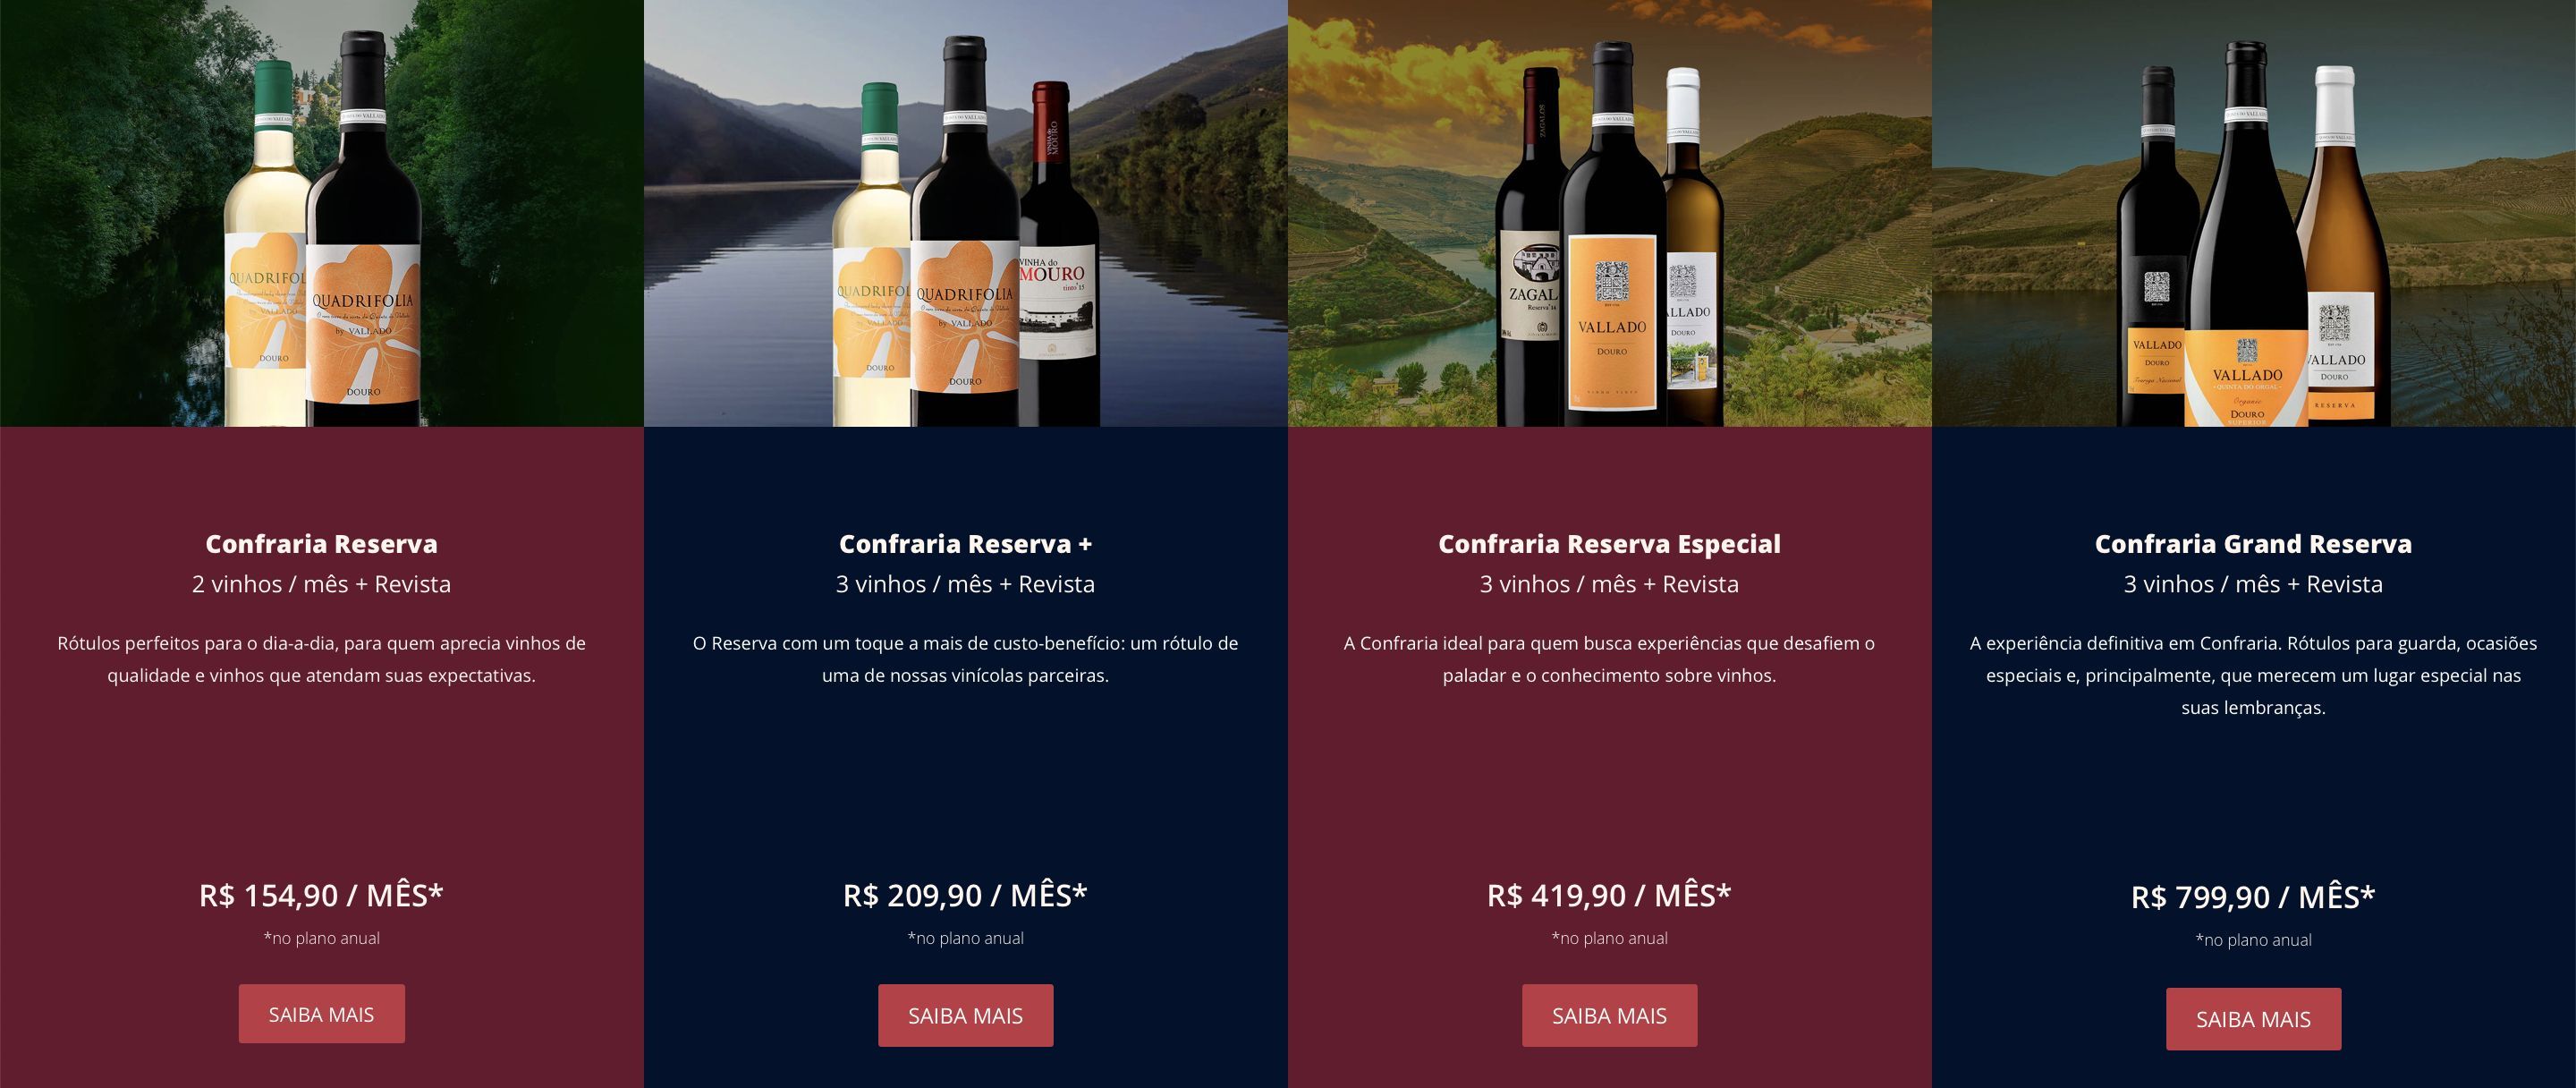Click the Quadrifolia two-bottle forest image
The image size is (2576, 1088).
(321, 213)
